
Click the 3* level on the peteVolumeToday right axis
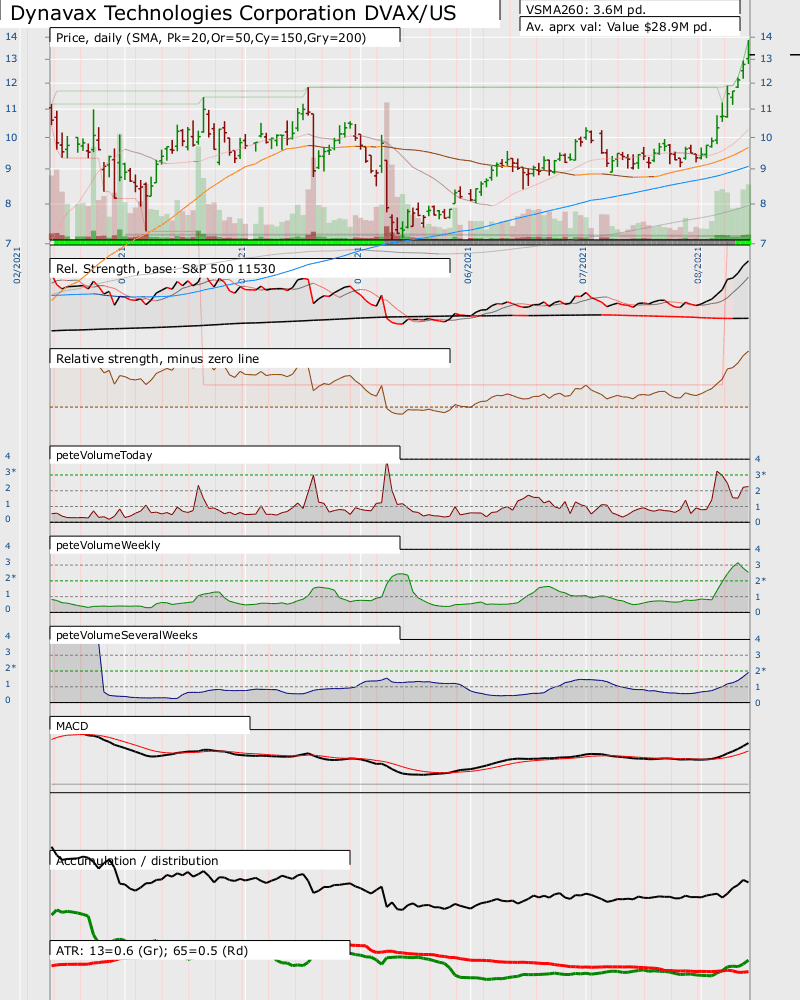(761, 474)
